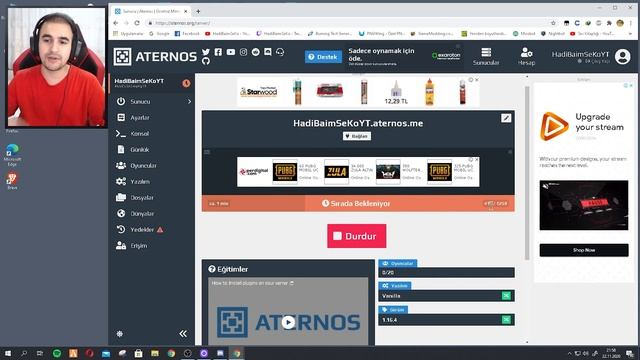Viewport: 640px width, 360px height.
Task: Open Dünyalar in the sidebar
Action: 142,213
